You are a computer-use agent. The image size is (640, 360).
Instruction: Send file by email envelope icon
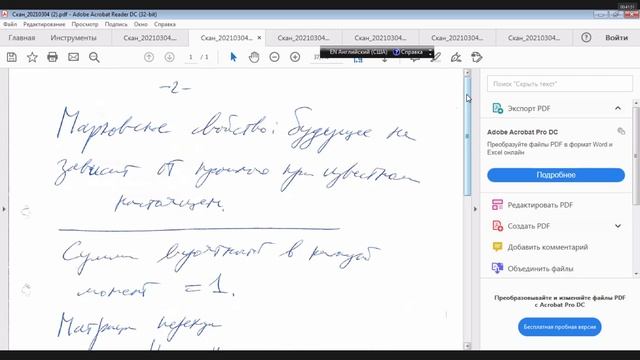pyautogui.click(x=73, y=57)
